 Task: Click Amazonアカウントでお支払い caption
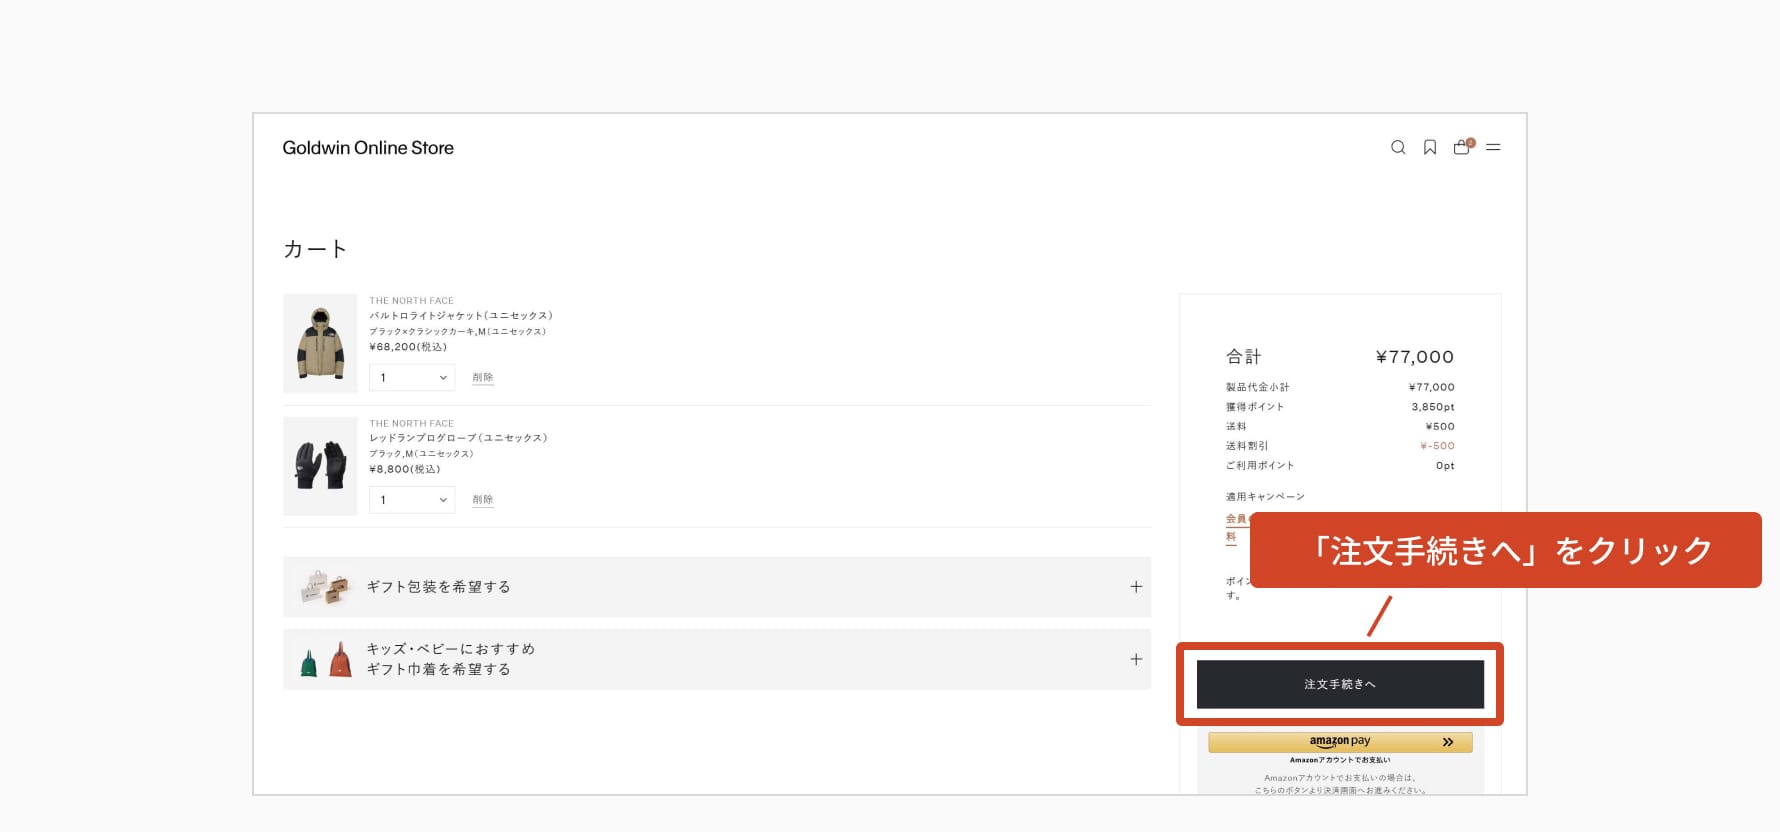[1340, 760]
